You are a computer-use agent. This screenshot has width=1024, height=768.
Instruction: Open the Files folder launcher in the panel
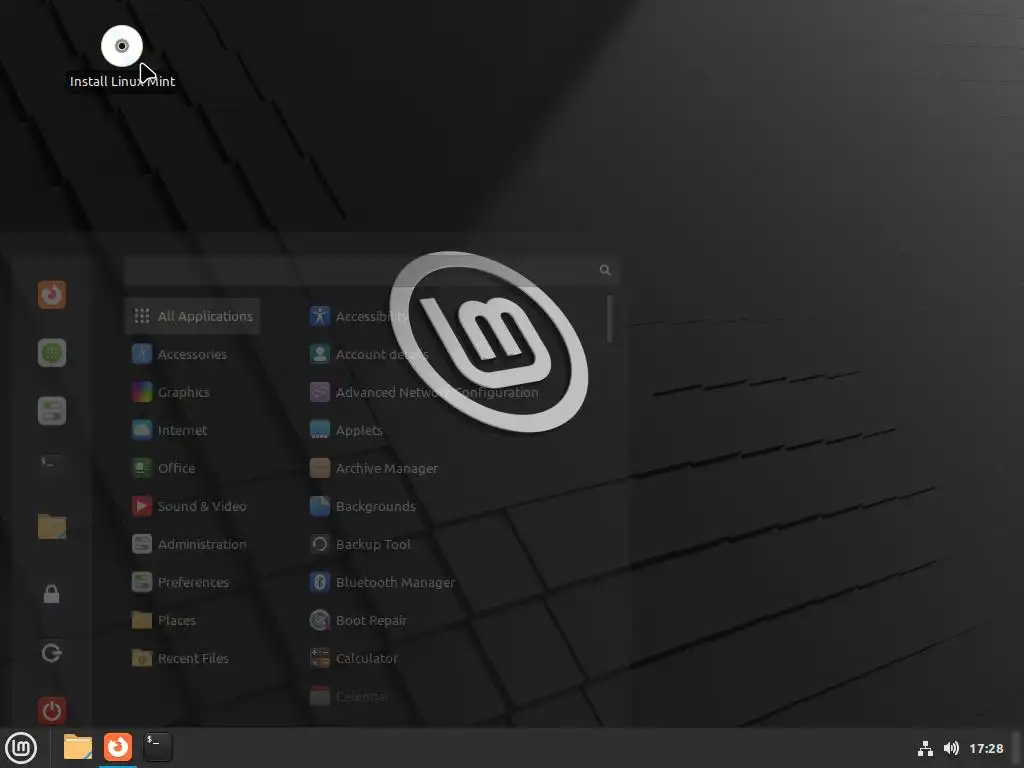point(78,747)
